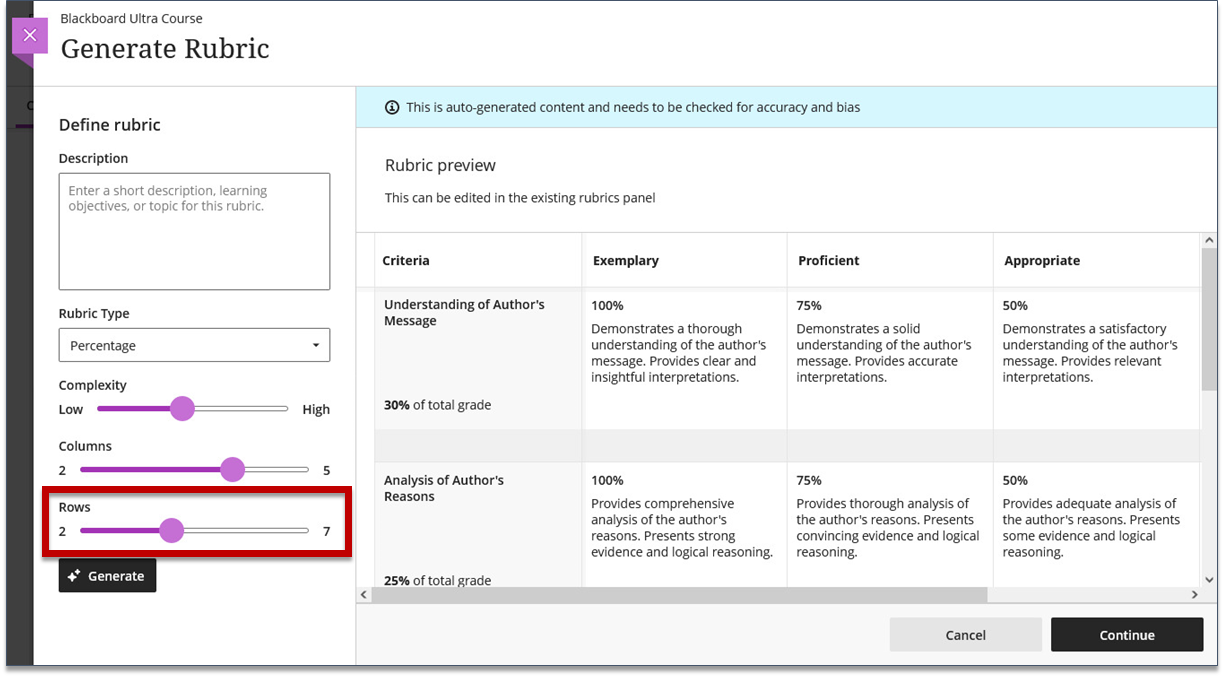The height and width of the screenshot is (677, 1224).
Task: Click Continue to accept the rubric
Action: pyautogui.click(x=1127, y=635)
